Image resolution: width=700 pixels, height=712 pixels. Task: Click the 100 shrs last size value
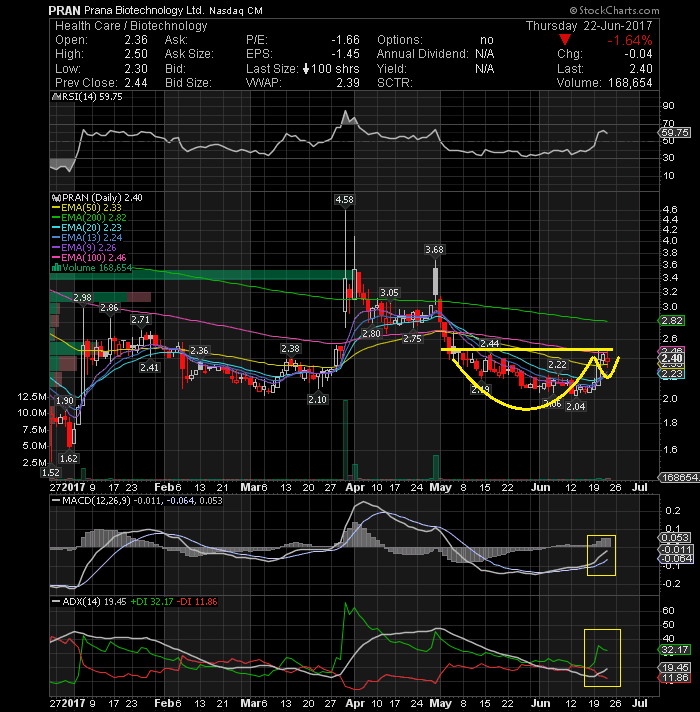point(335,69)
